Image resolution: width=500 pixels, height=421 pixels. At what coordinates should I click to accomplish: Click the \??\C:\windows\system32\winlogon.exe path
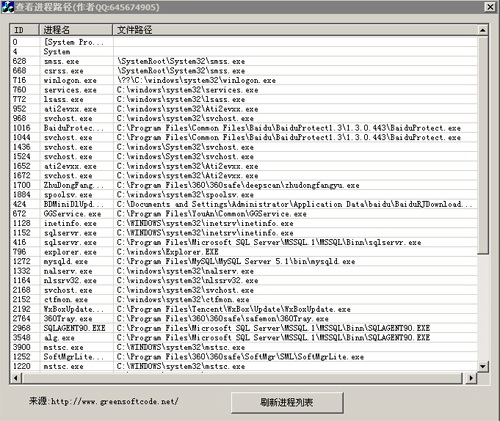pos(197,80)
